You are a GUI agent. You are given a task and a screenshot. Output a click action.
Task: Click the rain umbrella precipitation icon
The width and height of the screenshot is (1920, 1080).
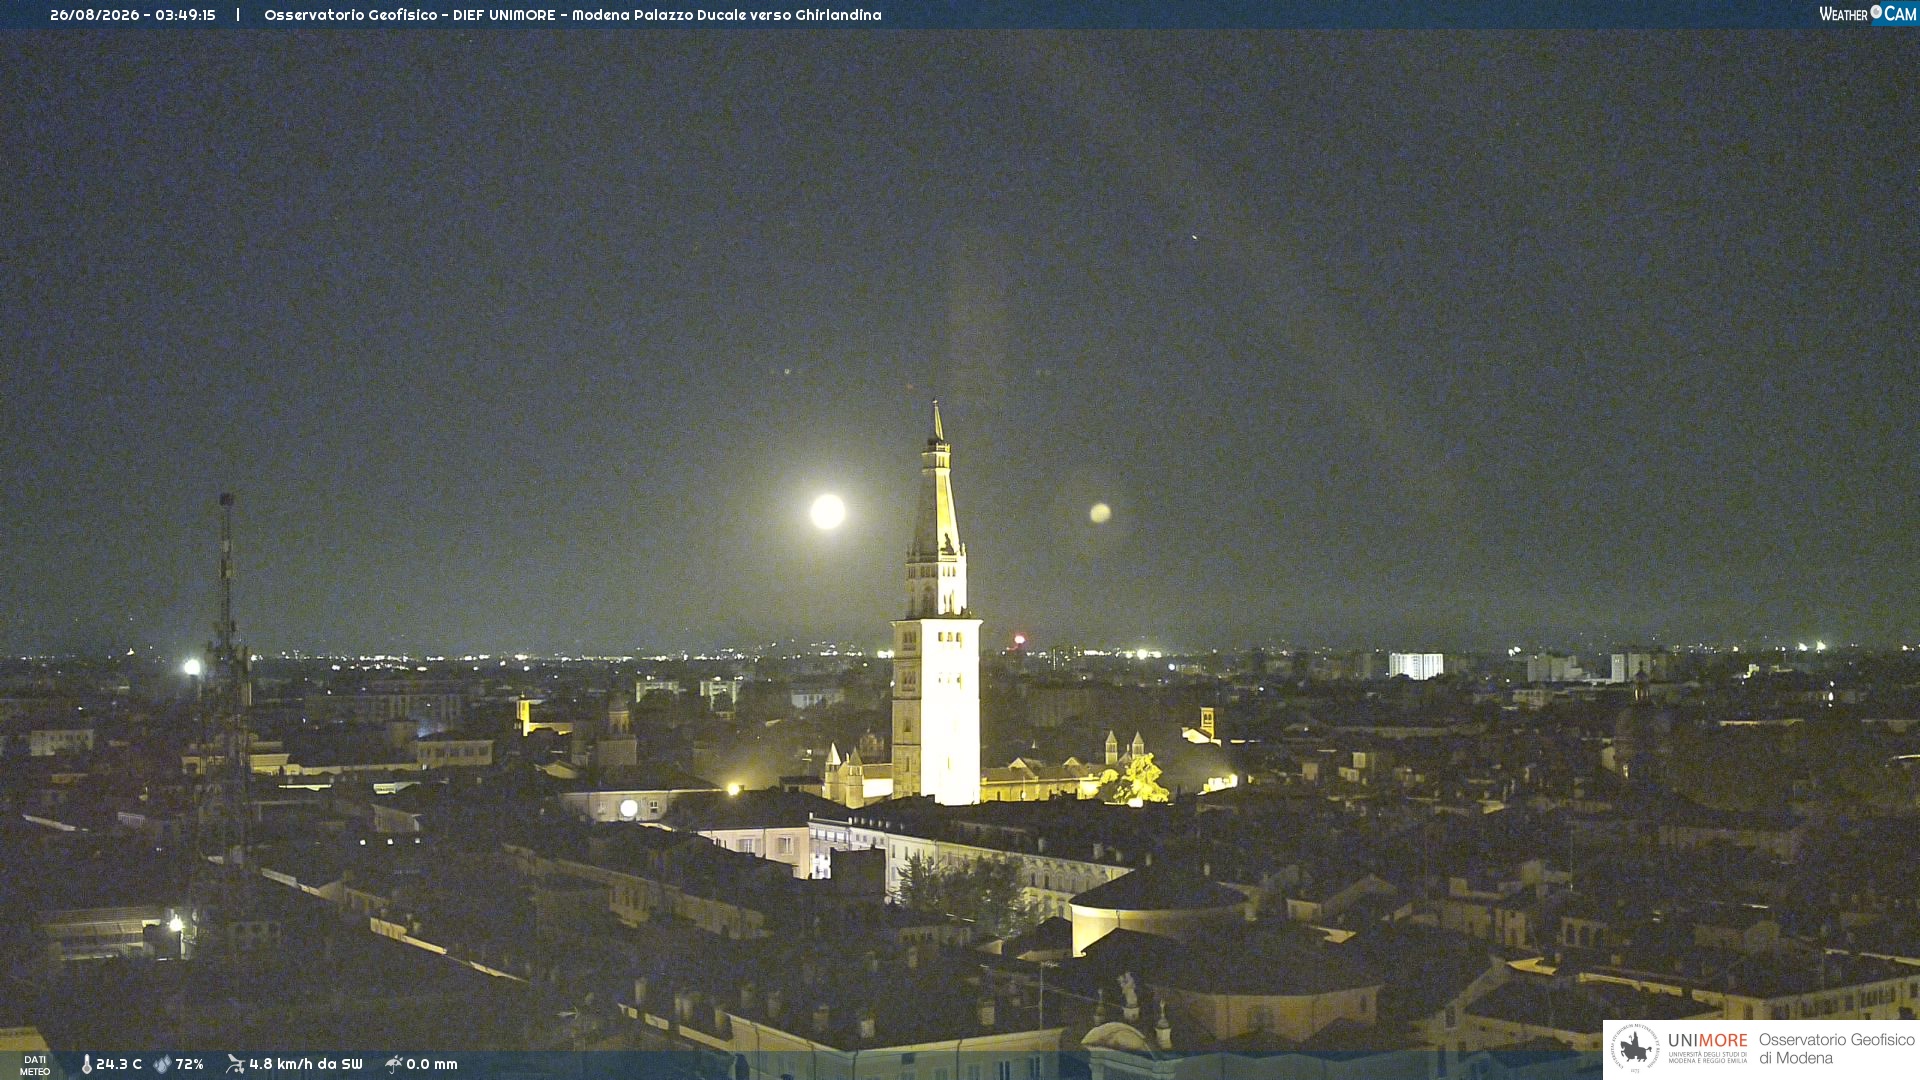click(394, 1064)
